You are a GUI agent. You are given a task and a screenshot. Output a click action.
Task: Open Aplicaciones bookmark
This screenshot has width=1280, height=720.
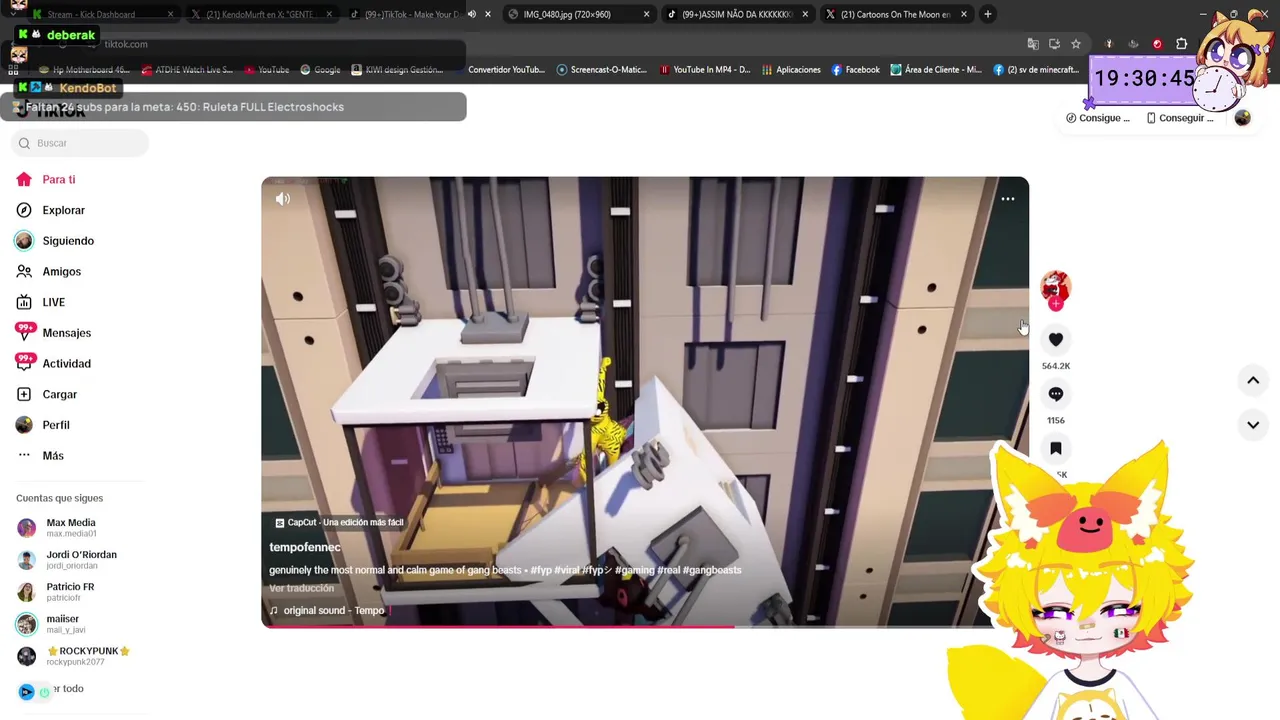[791, 70]
